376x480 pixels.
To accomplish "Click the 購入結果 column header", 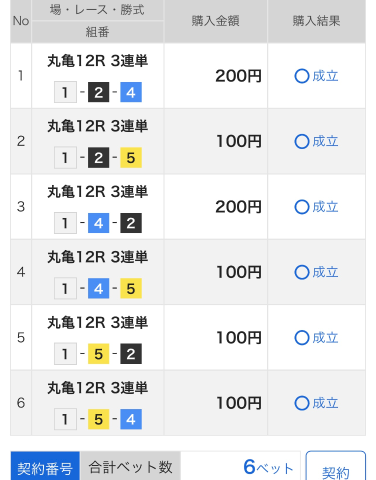I will point(317,21).
